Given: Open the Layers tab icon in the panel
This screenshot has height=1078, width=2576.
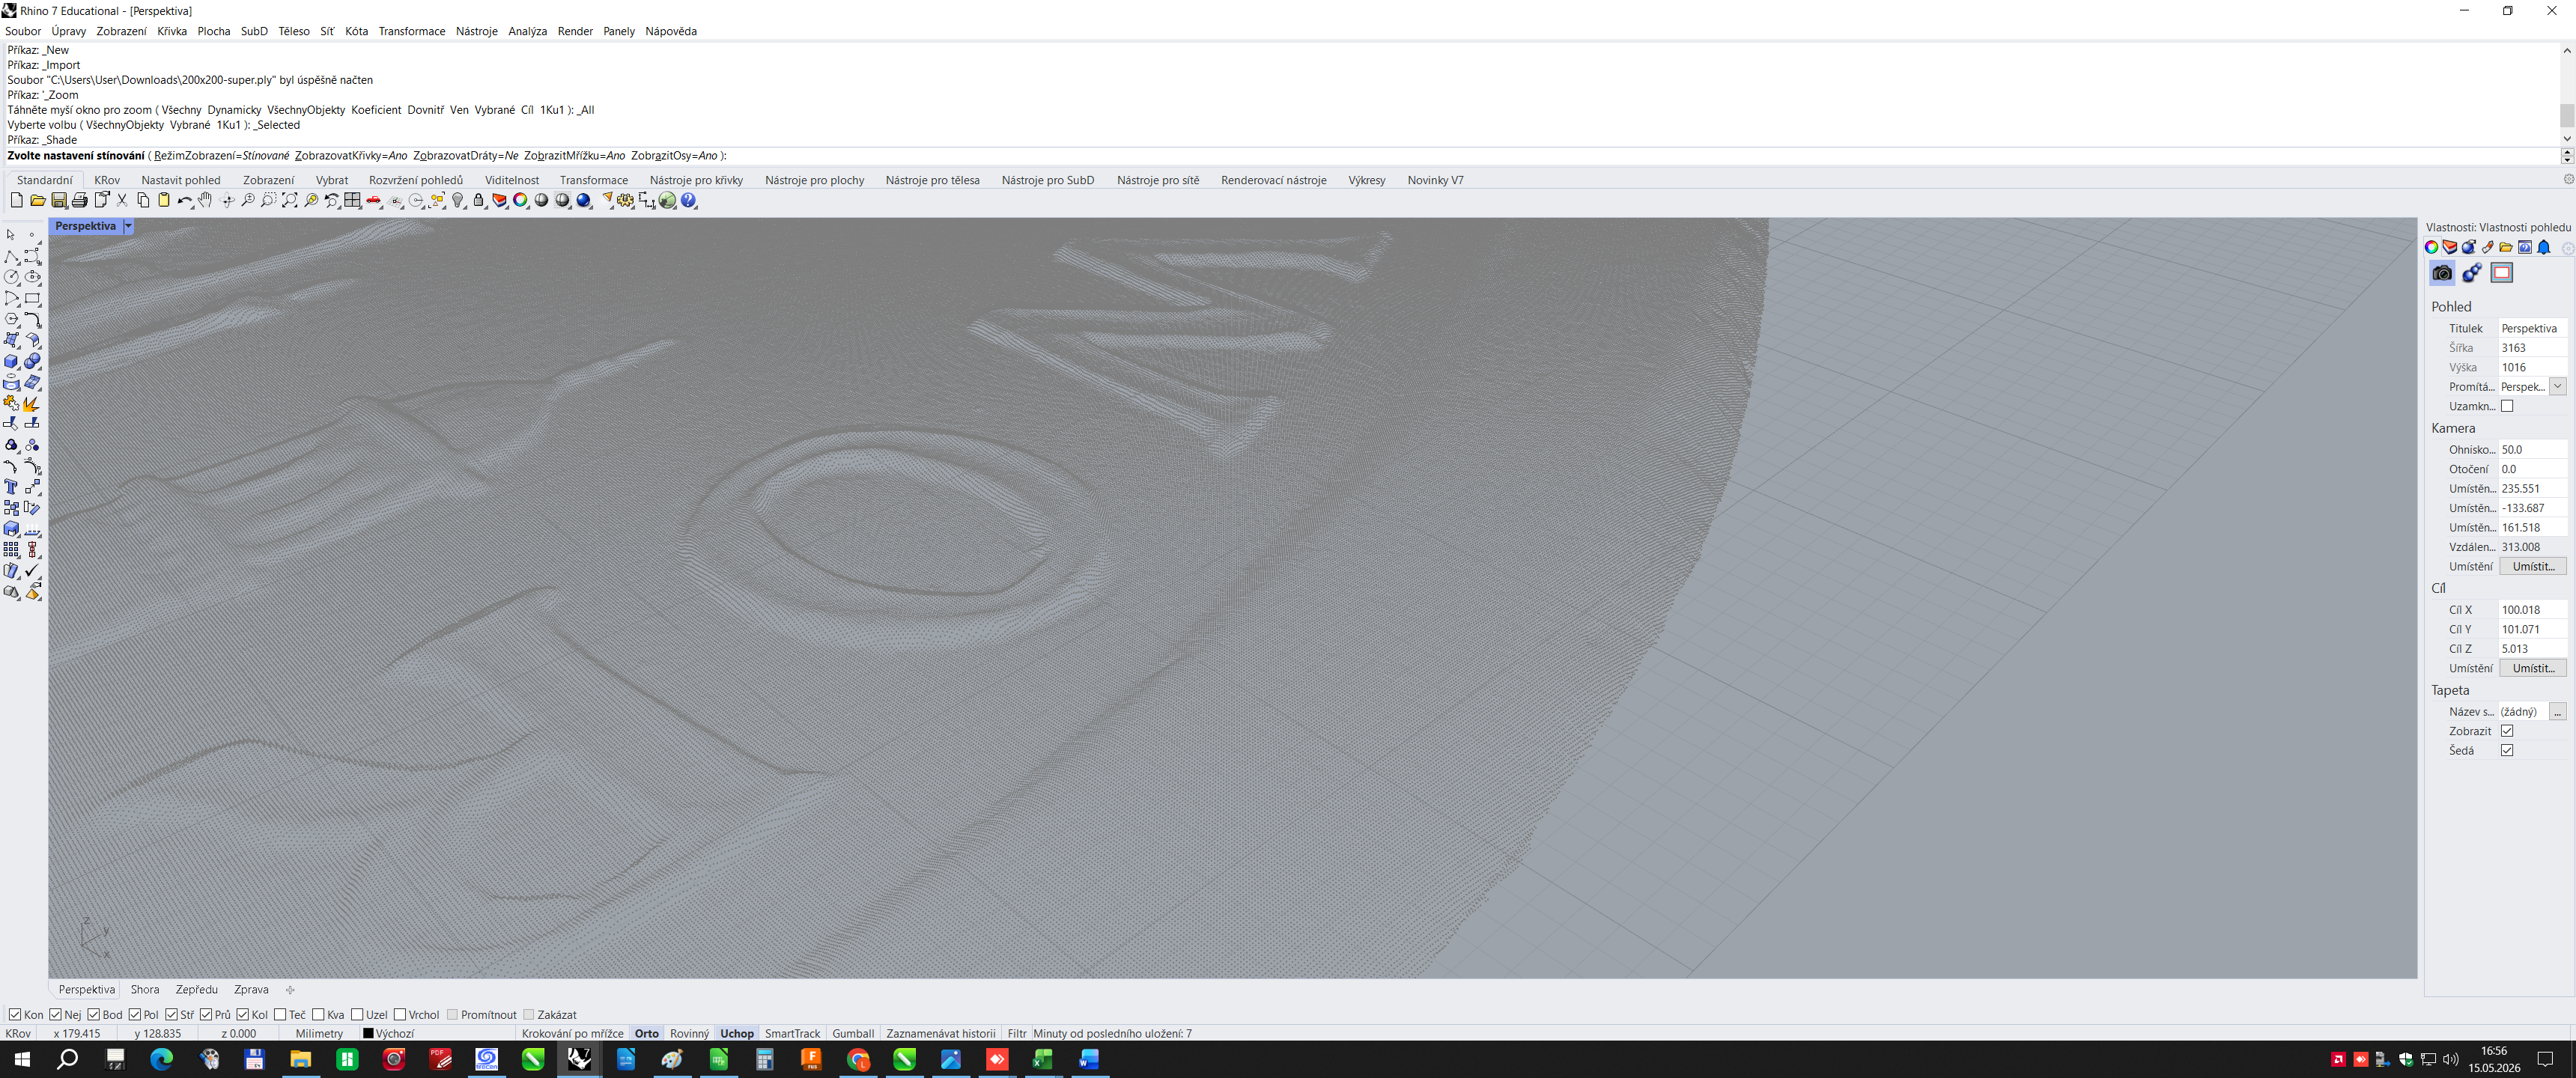Looking at the screenshot, I should [x=2450, y=248].
